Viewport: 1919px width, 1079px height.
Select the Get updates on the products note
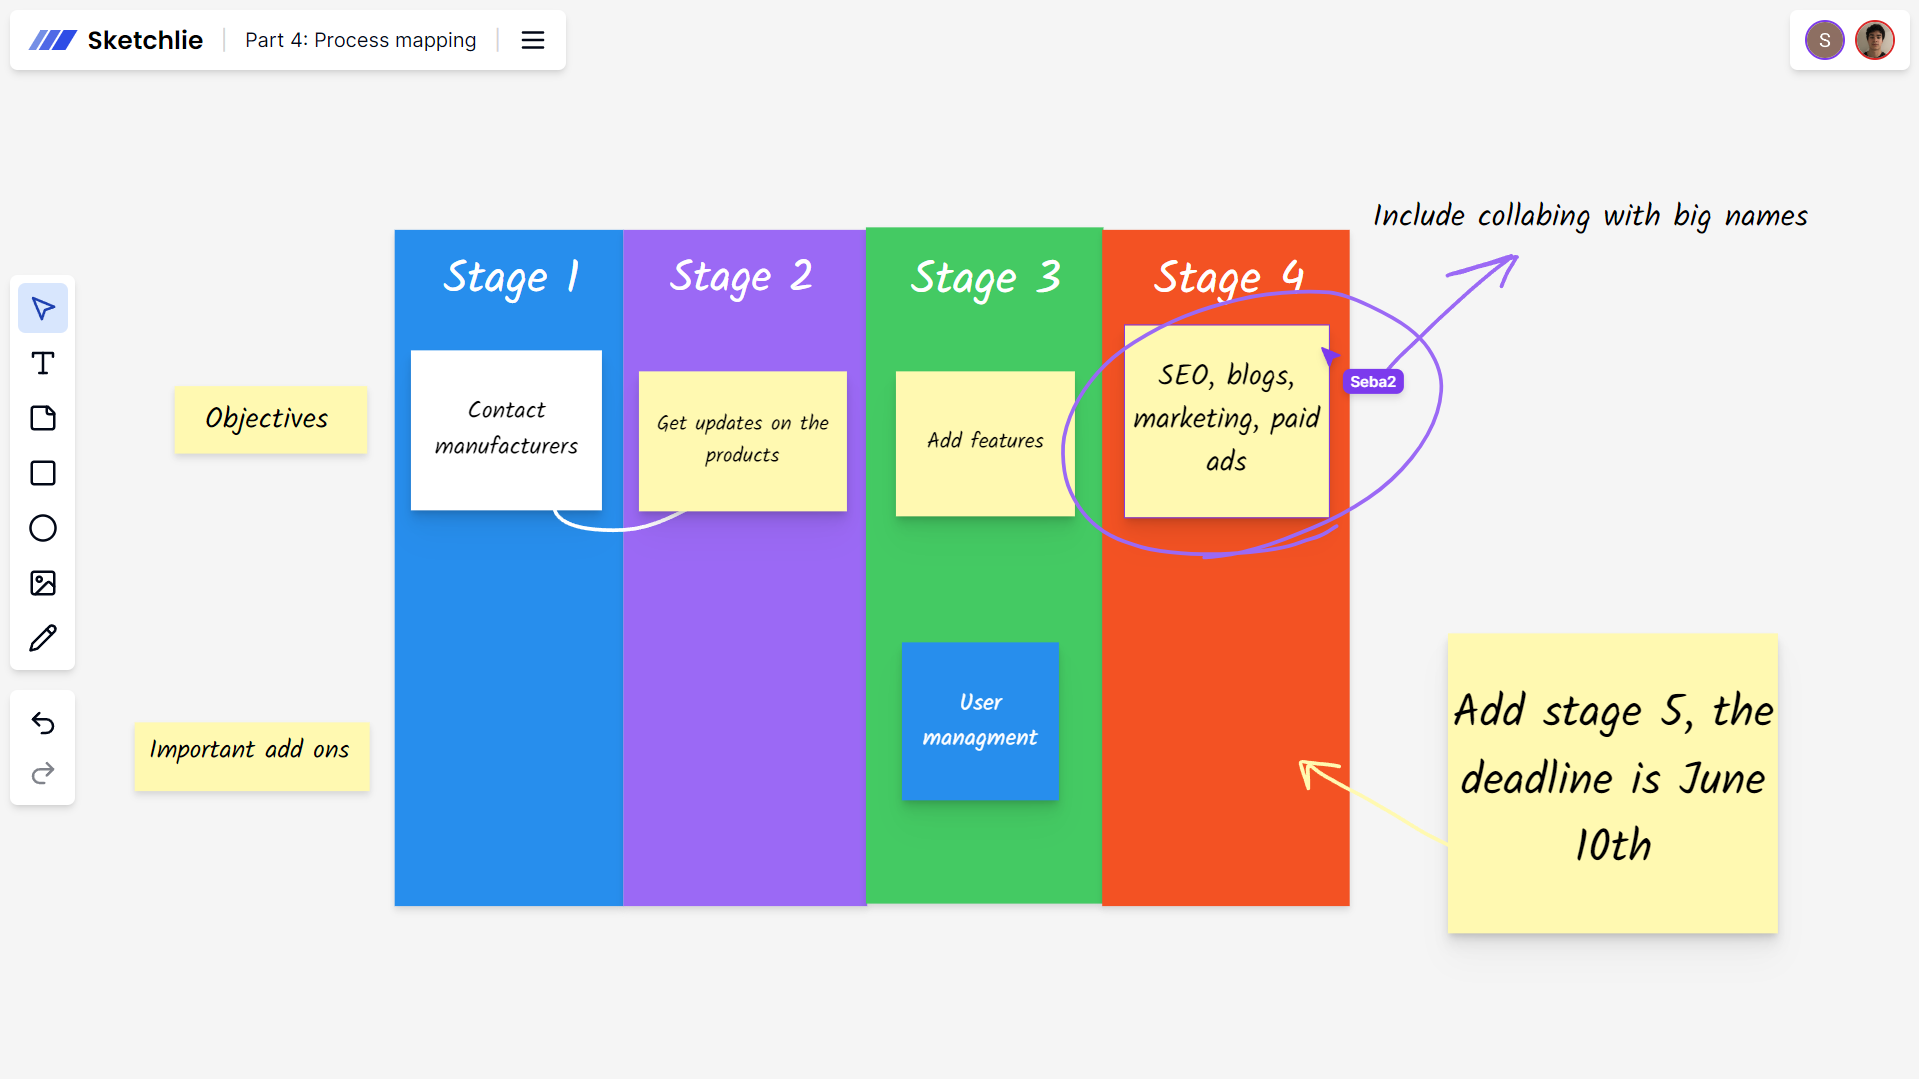point(743,441)
